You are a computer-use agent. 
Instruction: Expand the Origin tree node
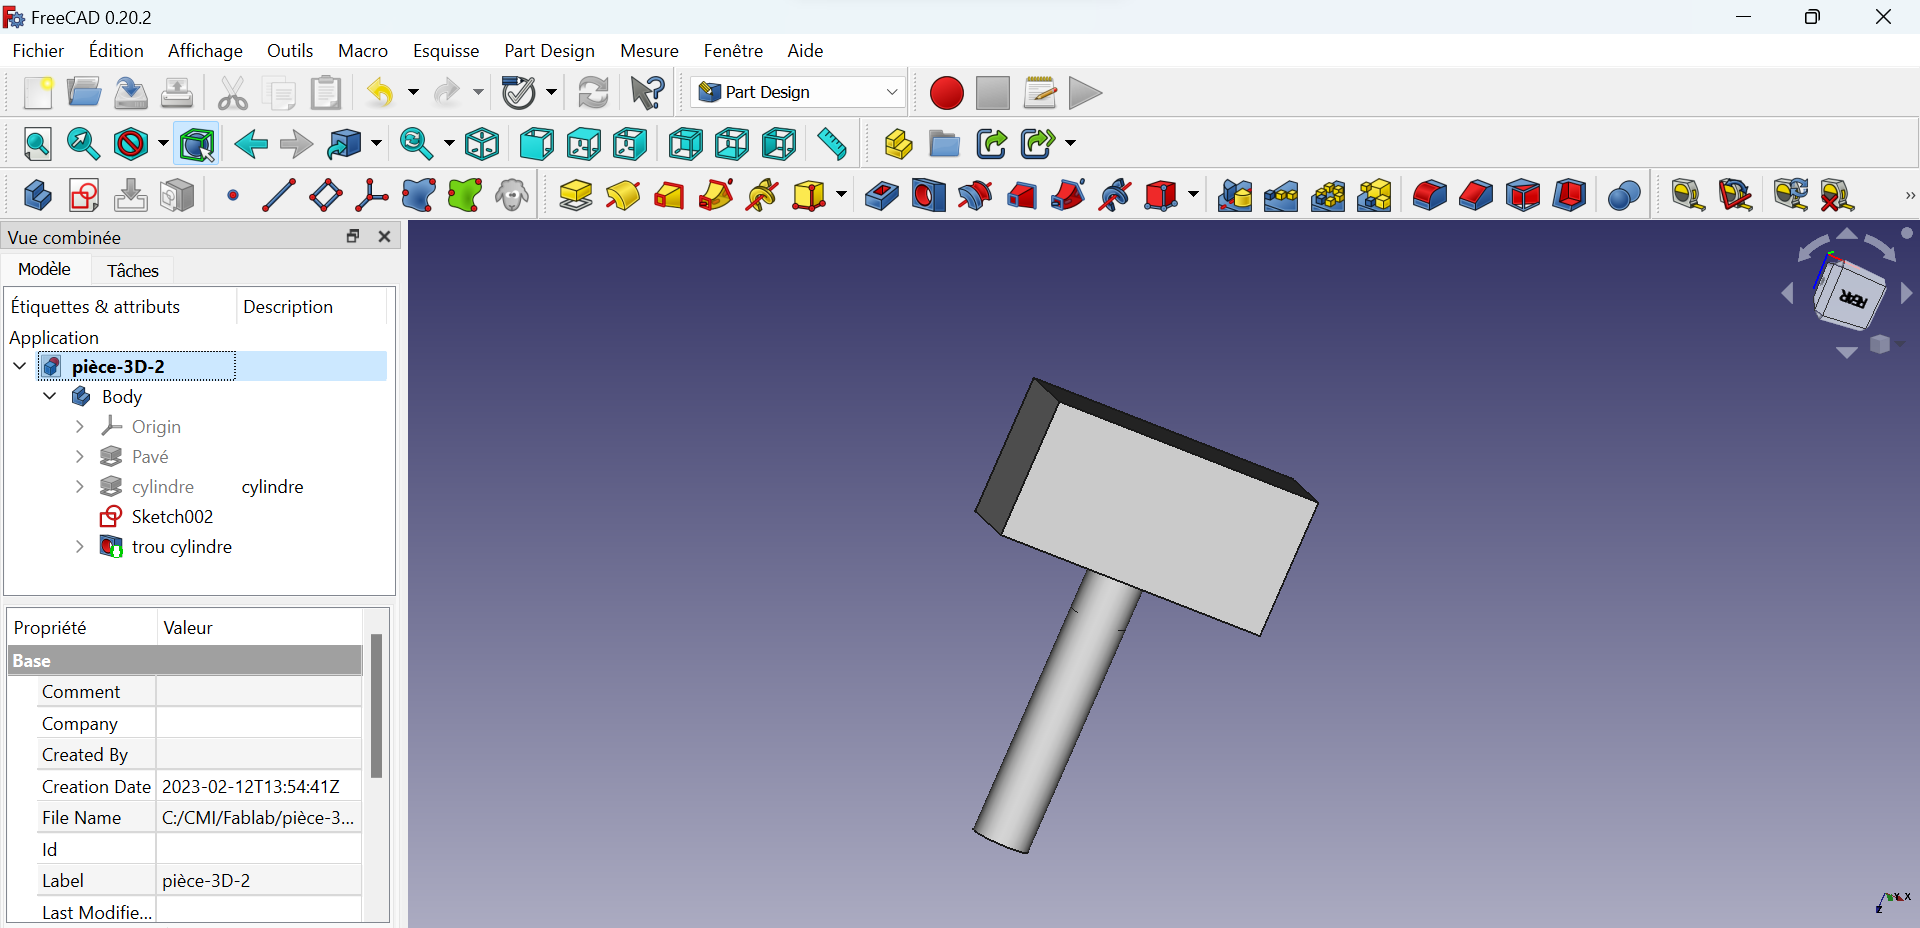[80, 426]
